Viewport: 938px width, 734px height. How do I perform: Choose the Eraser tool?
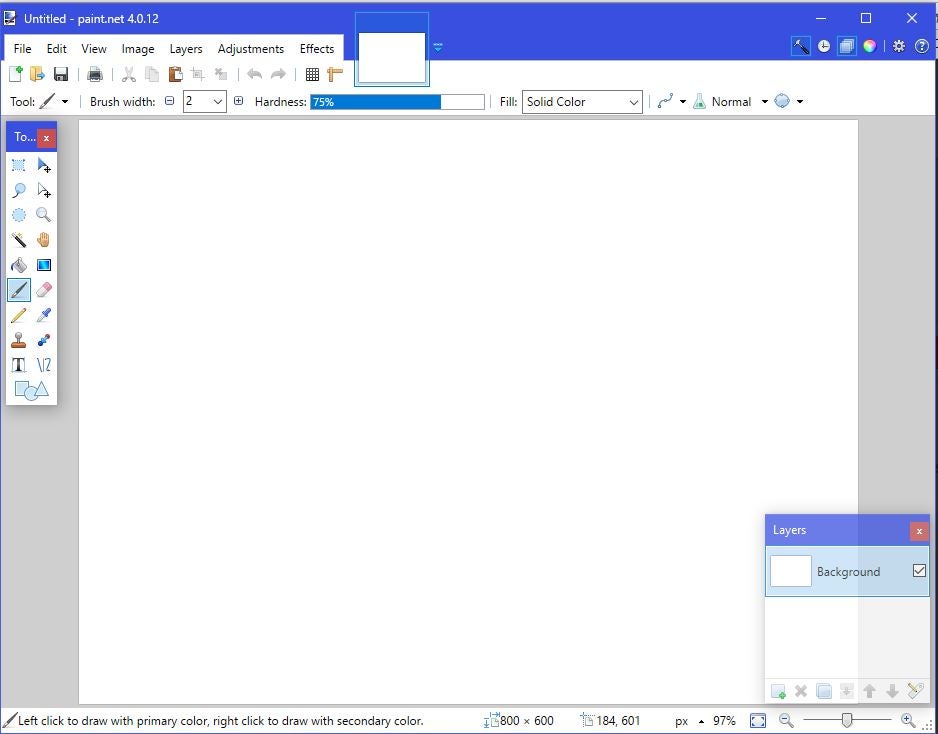pos(44,290)
